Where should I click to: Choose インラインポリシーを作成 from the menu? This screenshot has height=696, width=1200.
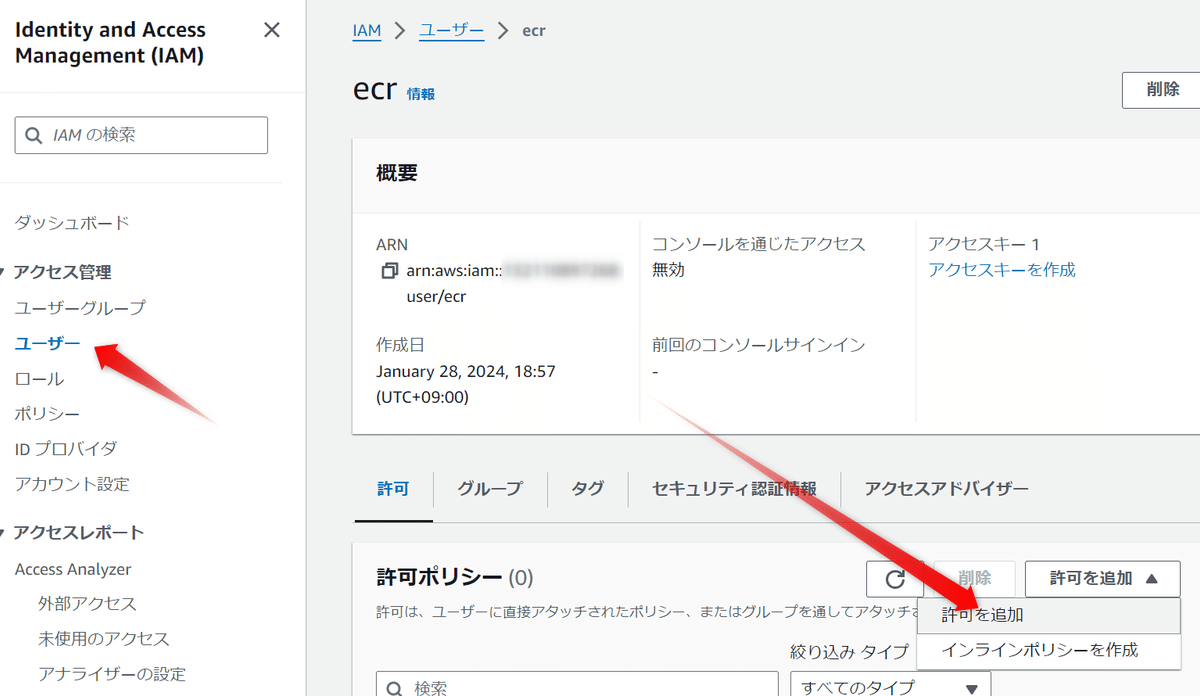coord(1048,650)
